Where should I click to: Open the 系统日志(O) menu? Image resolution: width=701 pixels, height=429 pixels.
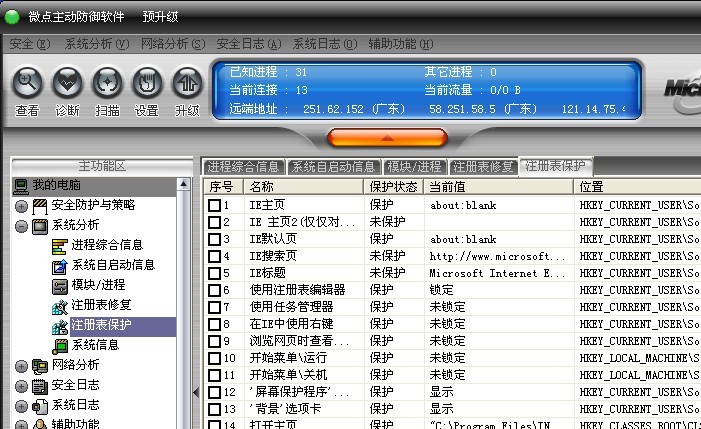(x=325, y=44)
